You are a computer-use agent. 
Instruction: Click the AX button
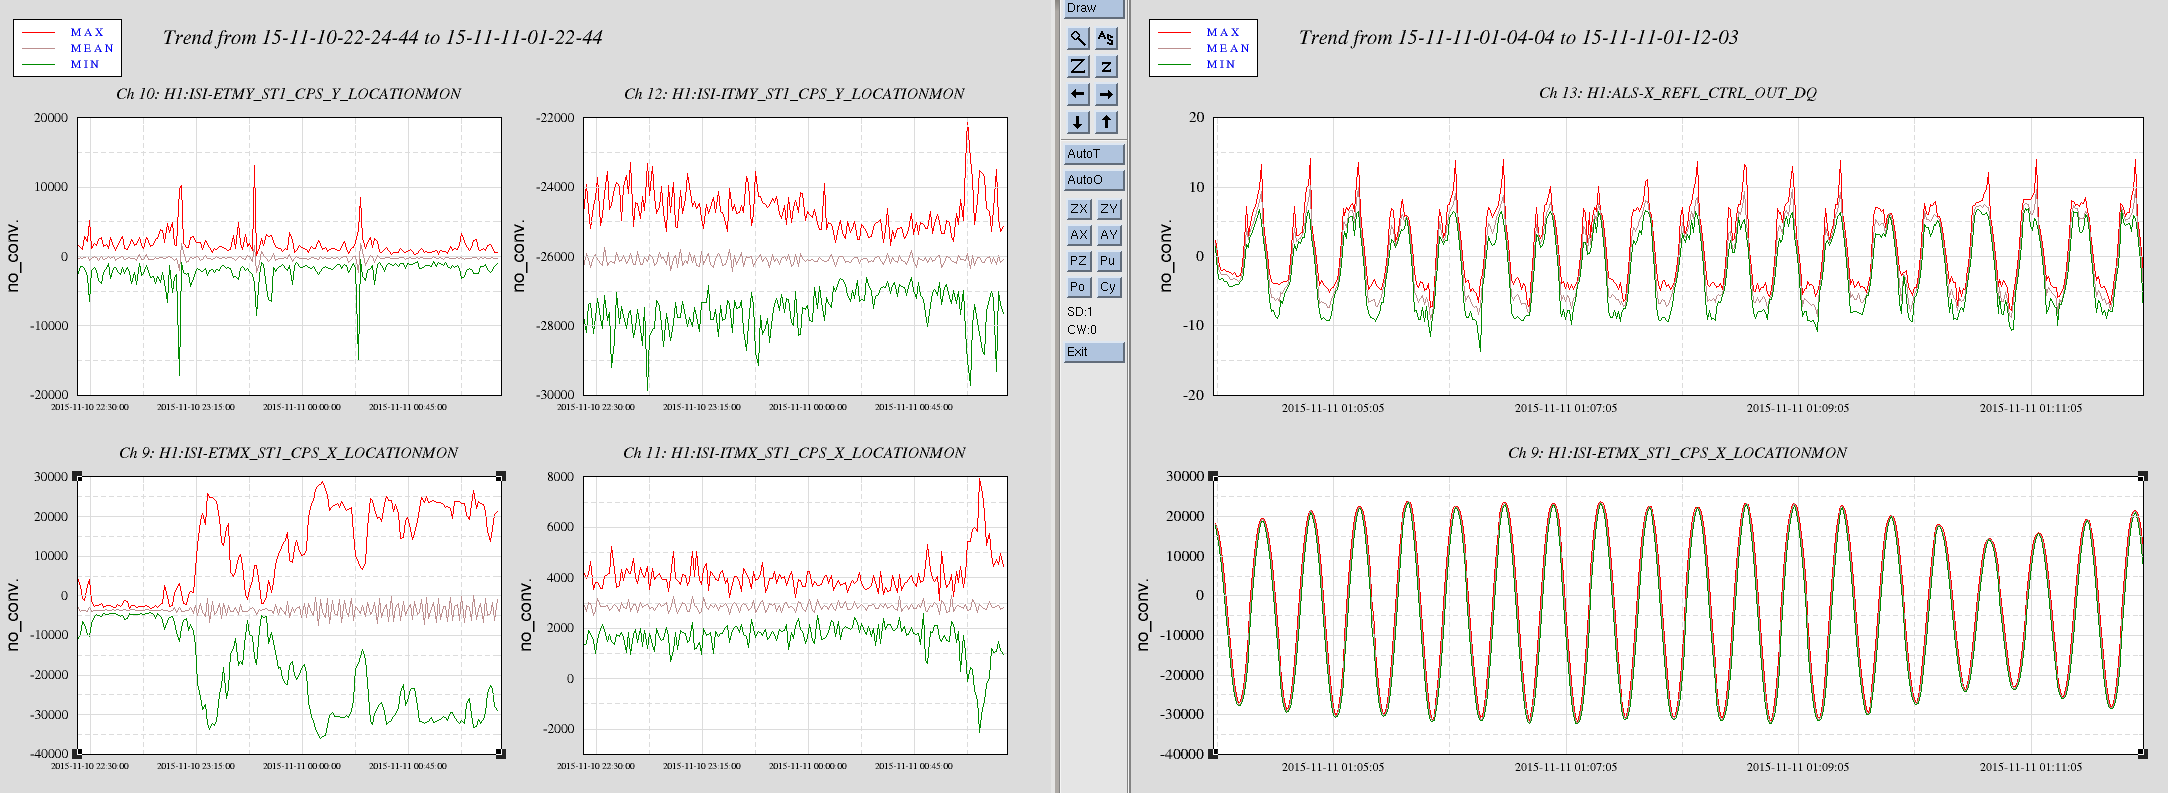[x=1079, y=235]
